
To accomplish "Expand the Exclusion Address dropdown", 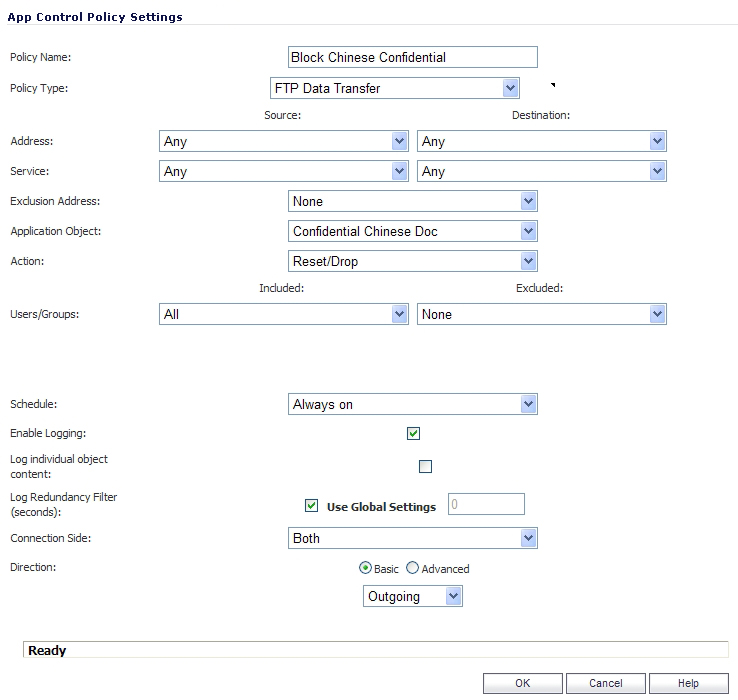I will click(413, 201).
